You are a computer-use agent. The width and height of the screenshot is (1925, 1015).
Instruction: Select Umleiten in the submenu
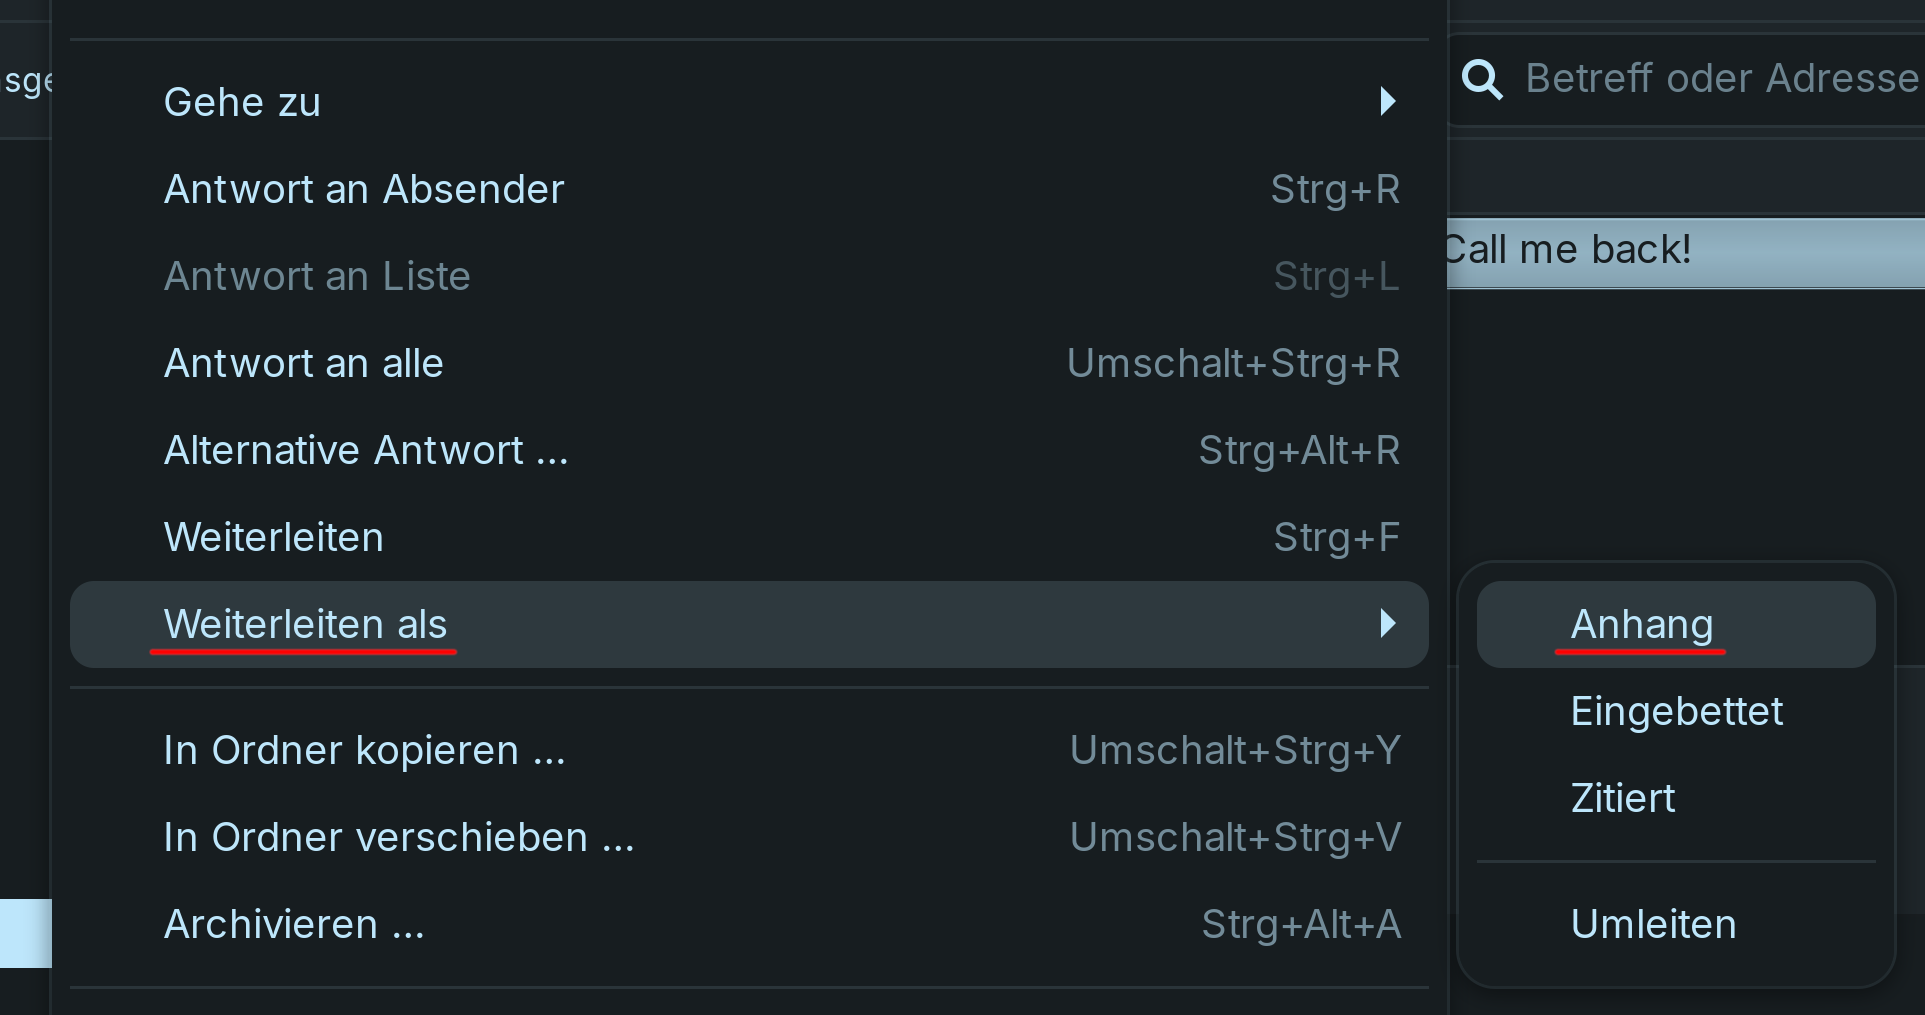pyautogui.click(x=1653, y=924)
